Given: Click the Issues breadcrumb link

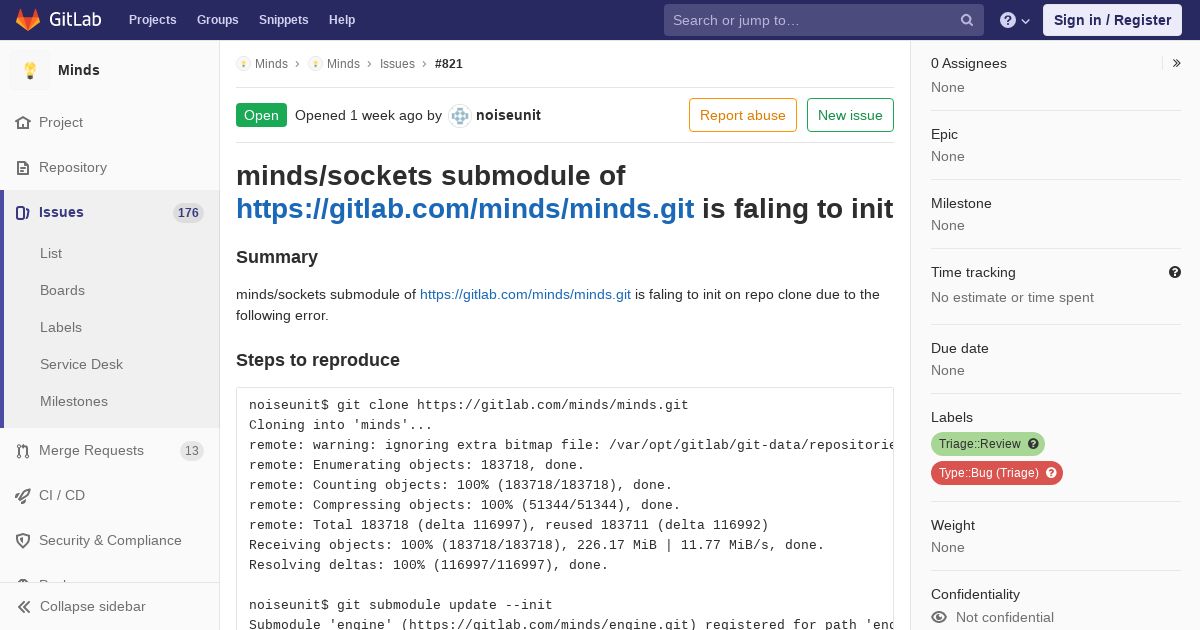Looking at the screenshot, I should [397, 64].
